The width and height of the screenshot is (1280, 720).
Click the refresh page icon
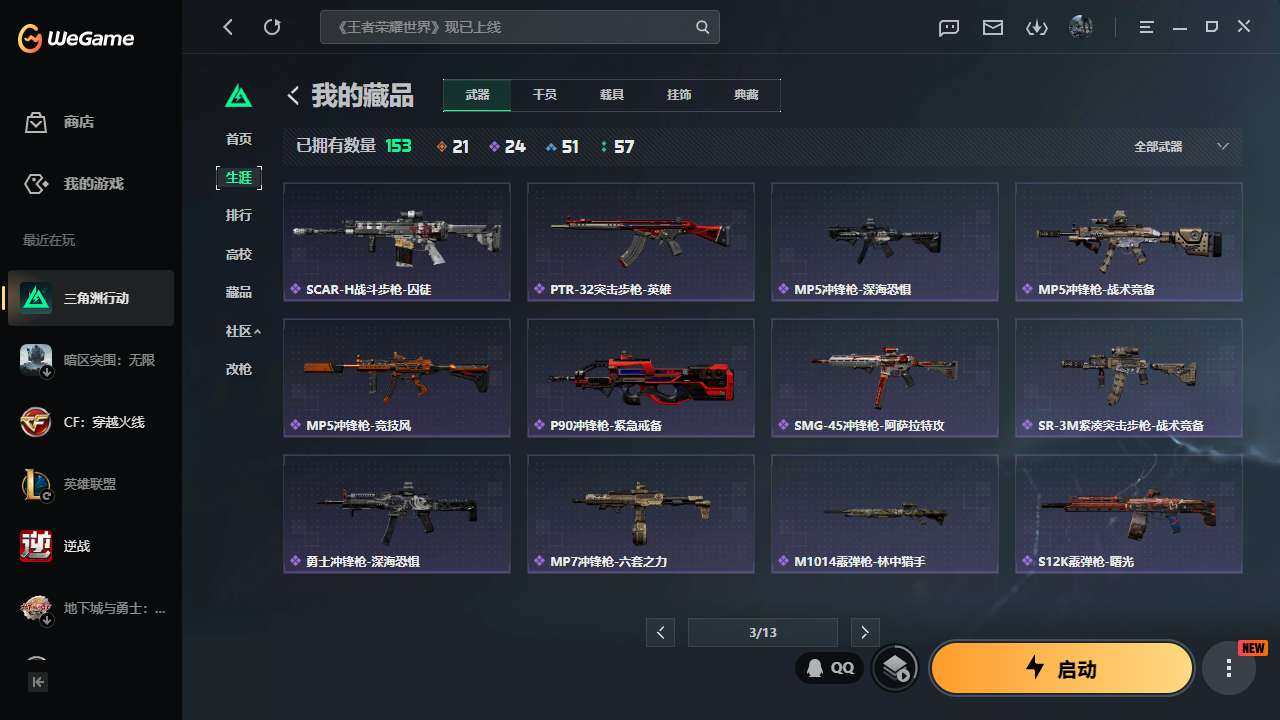[272, 27]
